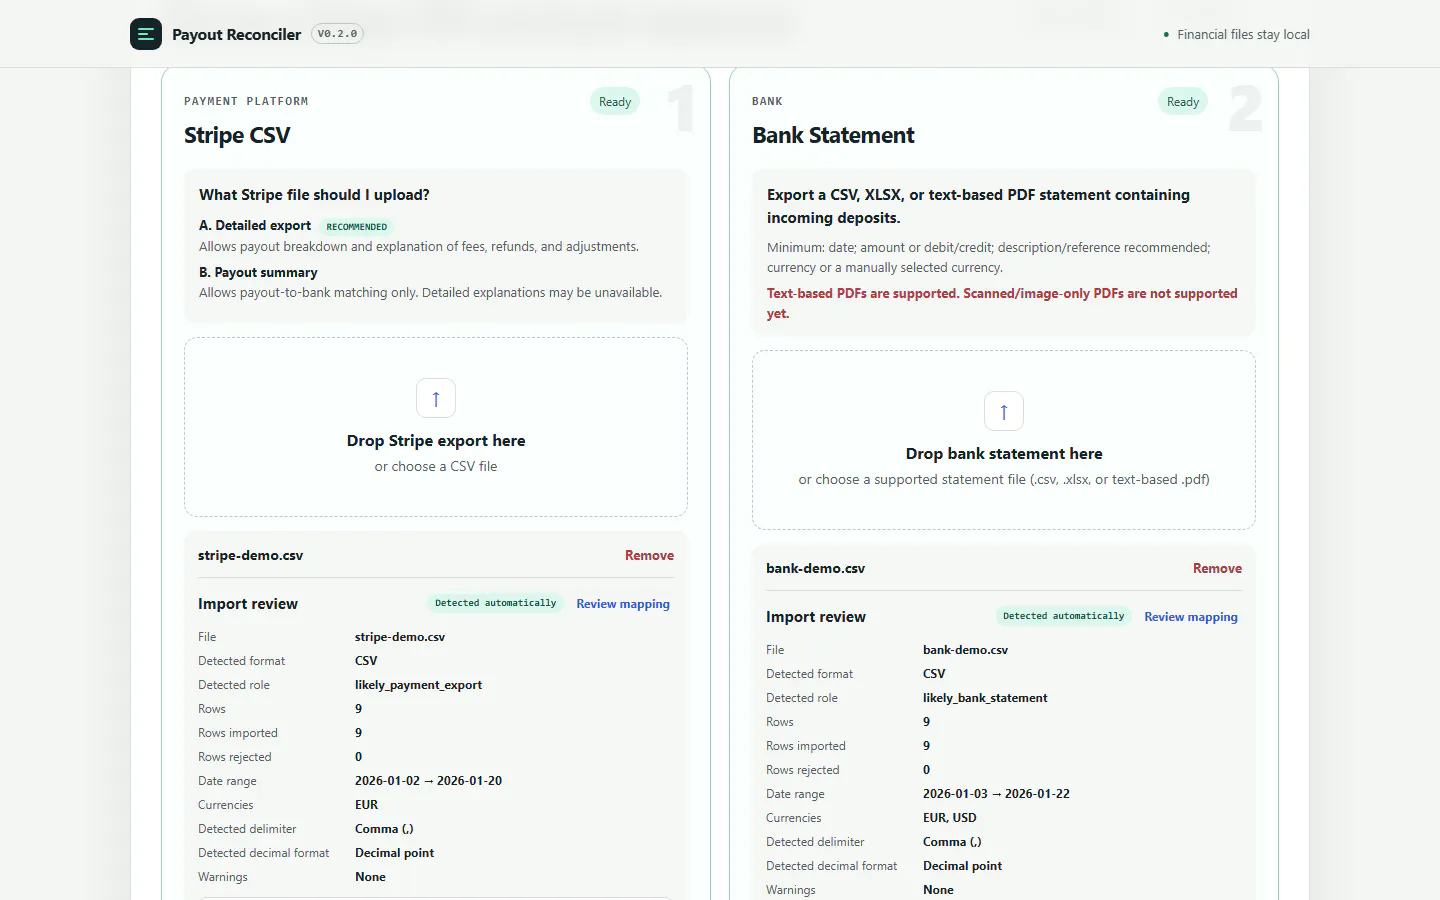Open Review mapping for the bank import

1191,617
